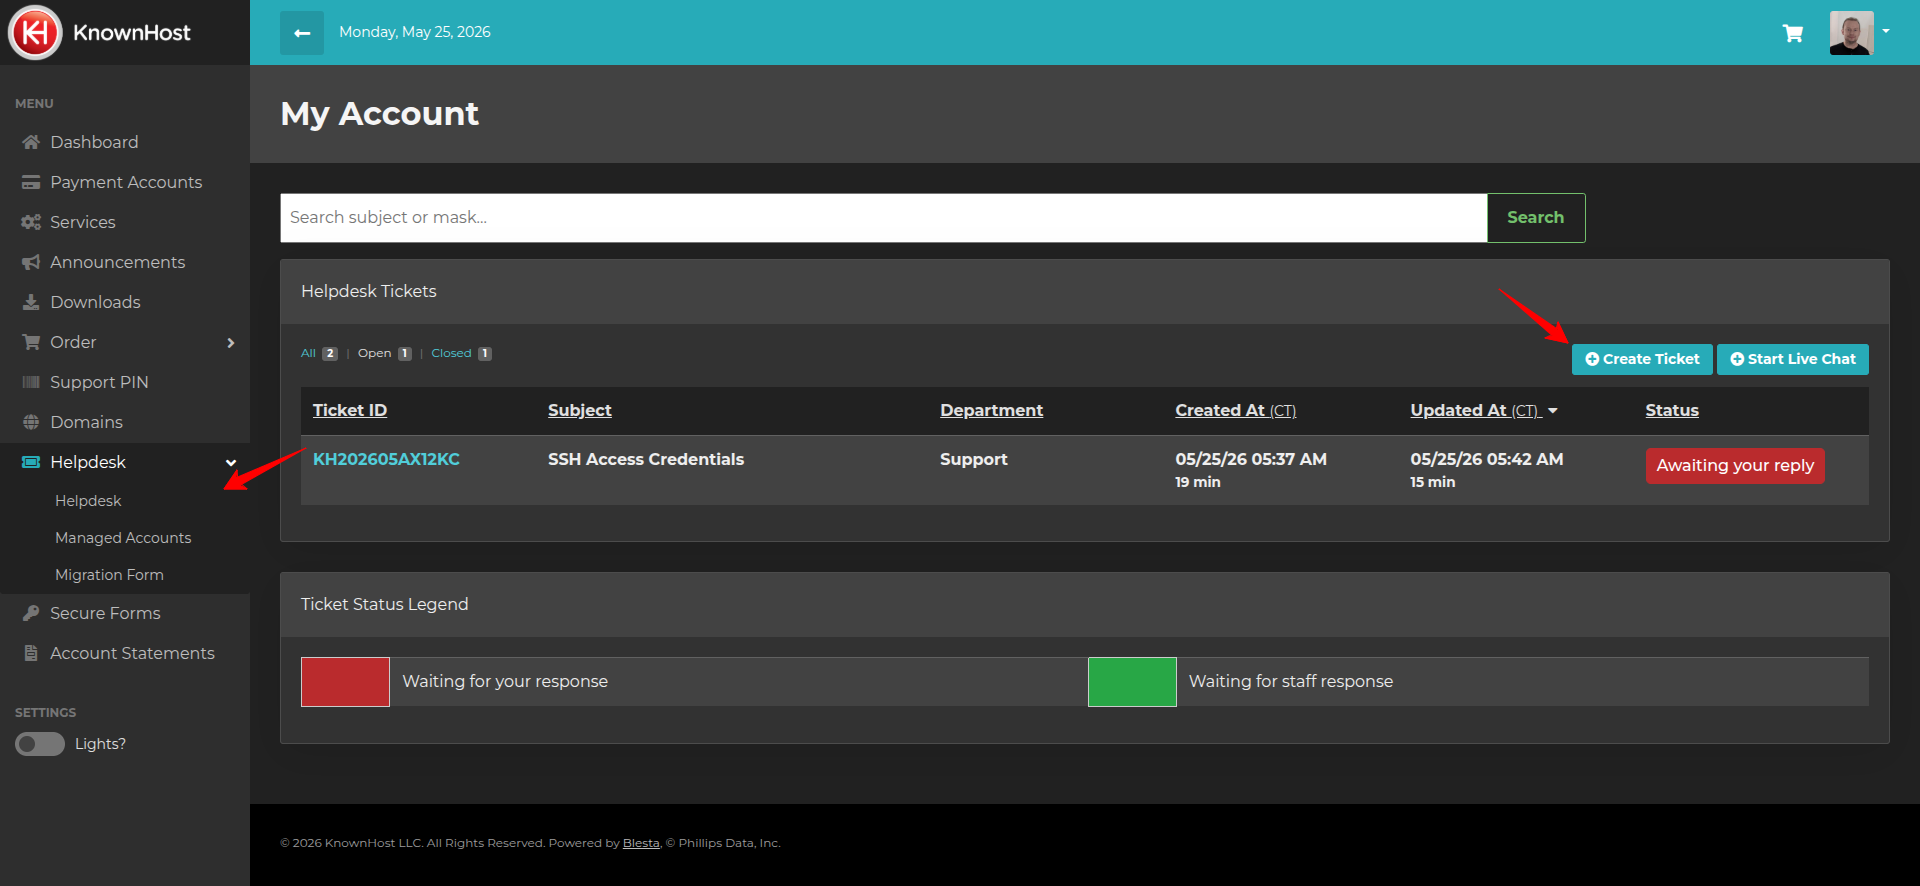Toggle sort arrow next to Updated At

point(1553,411)
